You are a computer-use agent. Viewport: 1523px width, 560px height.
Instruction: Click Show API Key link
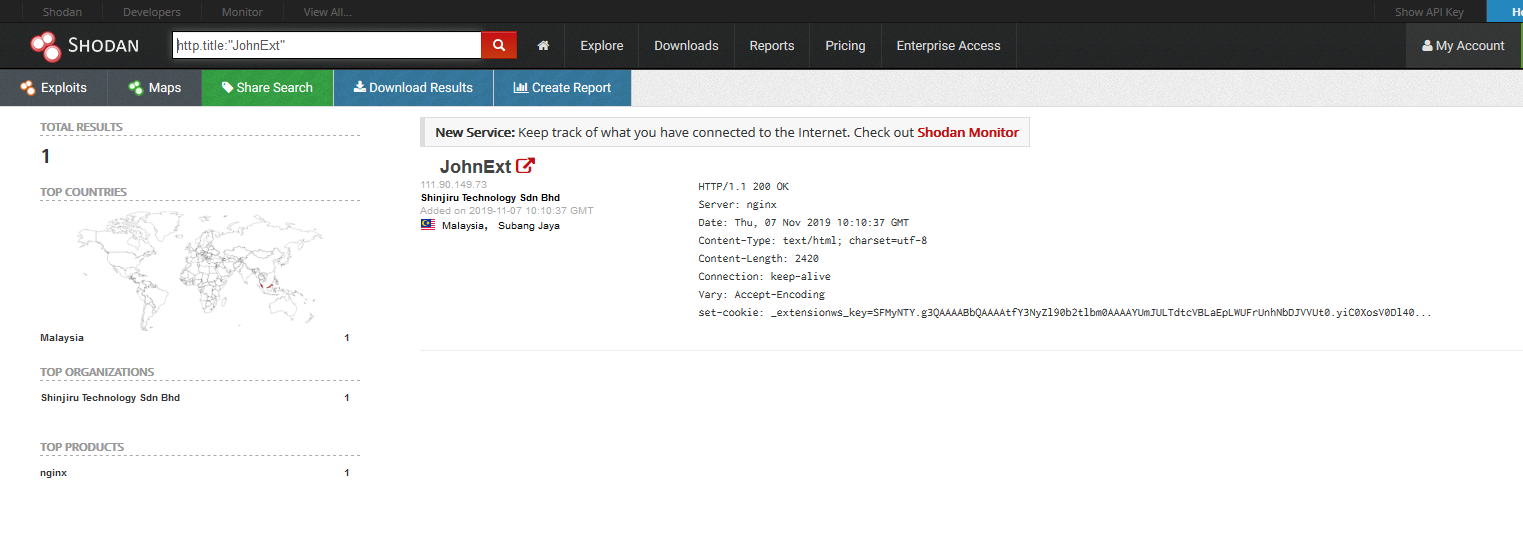pyautogui.click(x=1429, y=12)
